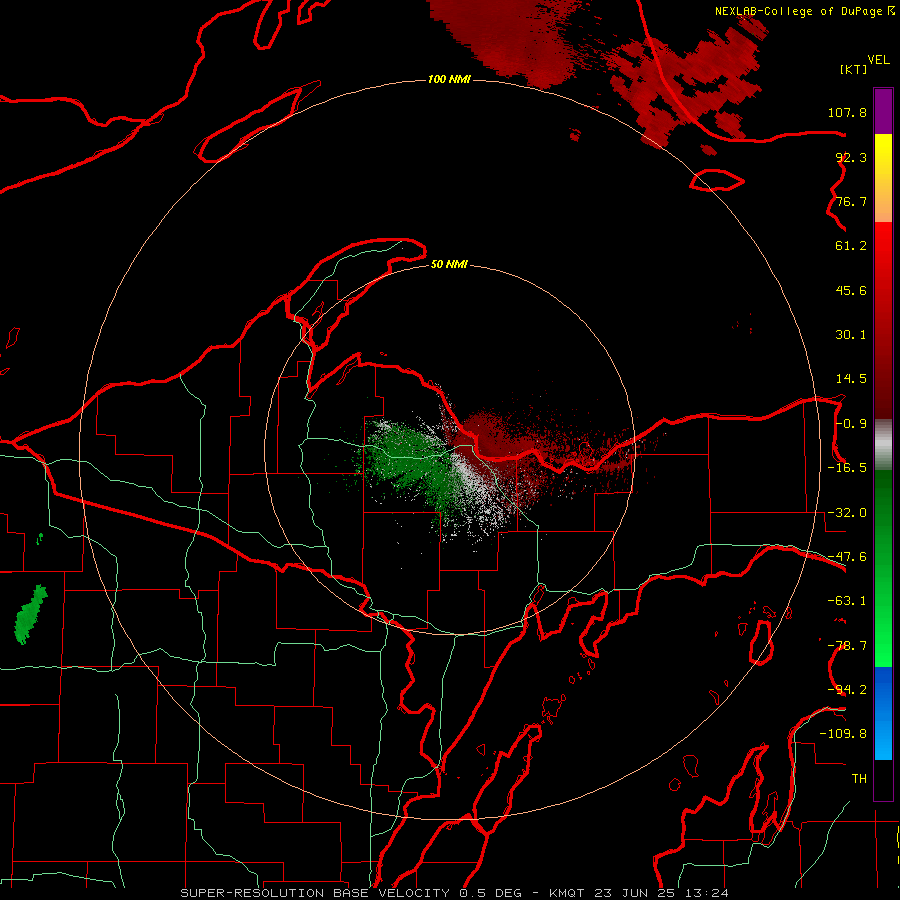The width and height of the screenshot is (900, 900).
Task: Select the -32.0 velocity scale value
Action: tap(847, 513)
